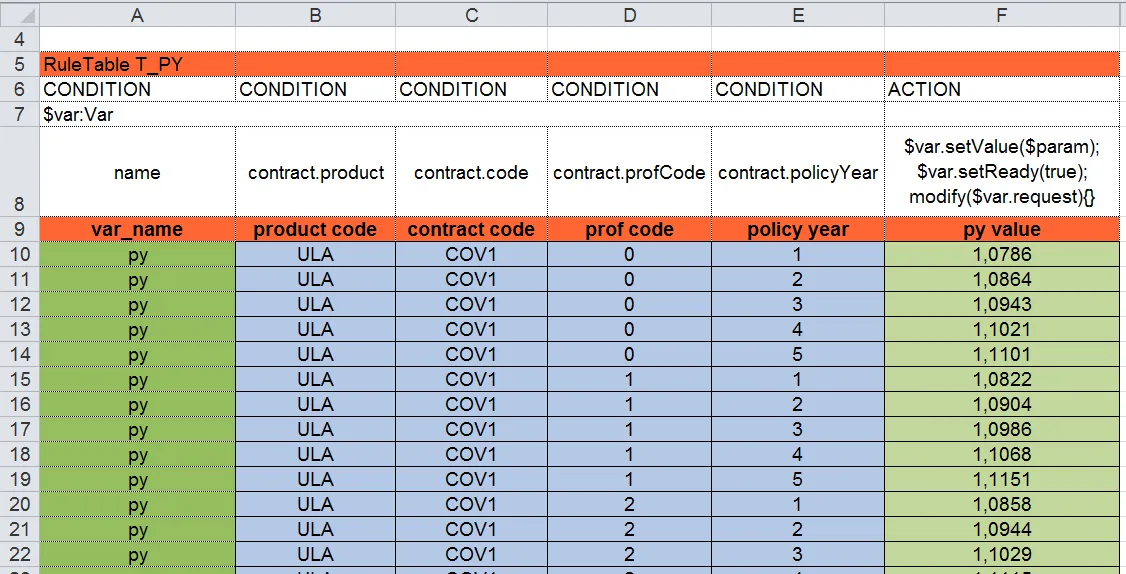Click the contract.profCode cell
This screenshot has height=574, width=1126.
629,172
